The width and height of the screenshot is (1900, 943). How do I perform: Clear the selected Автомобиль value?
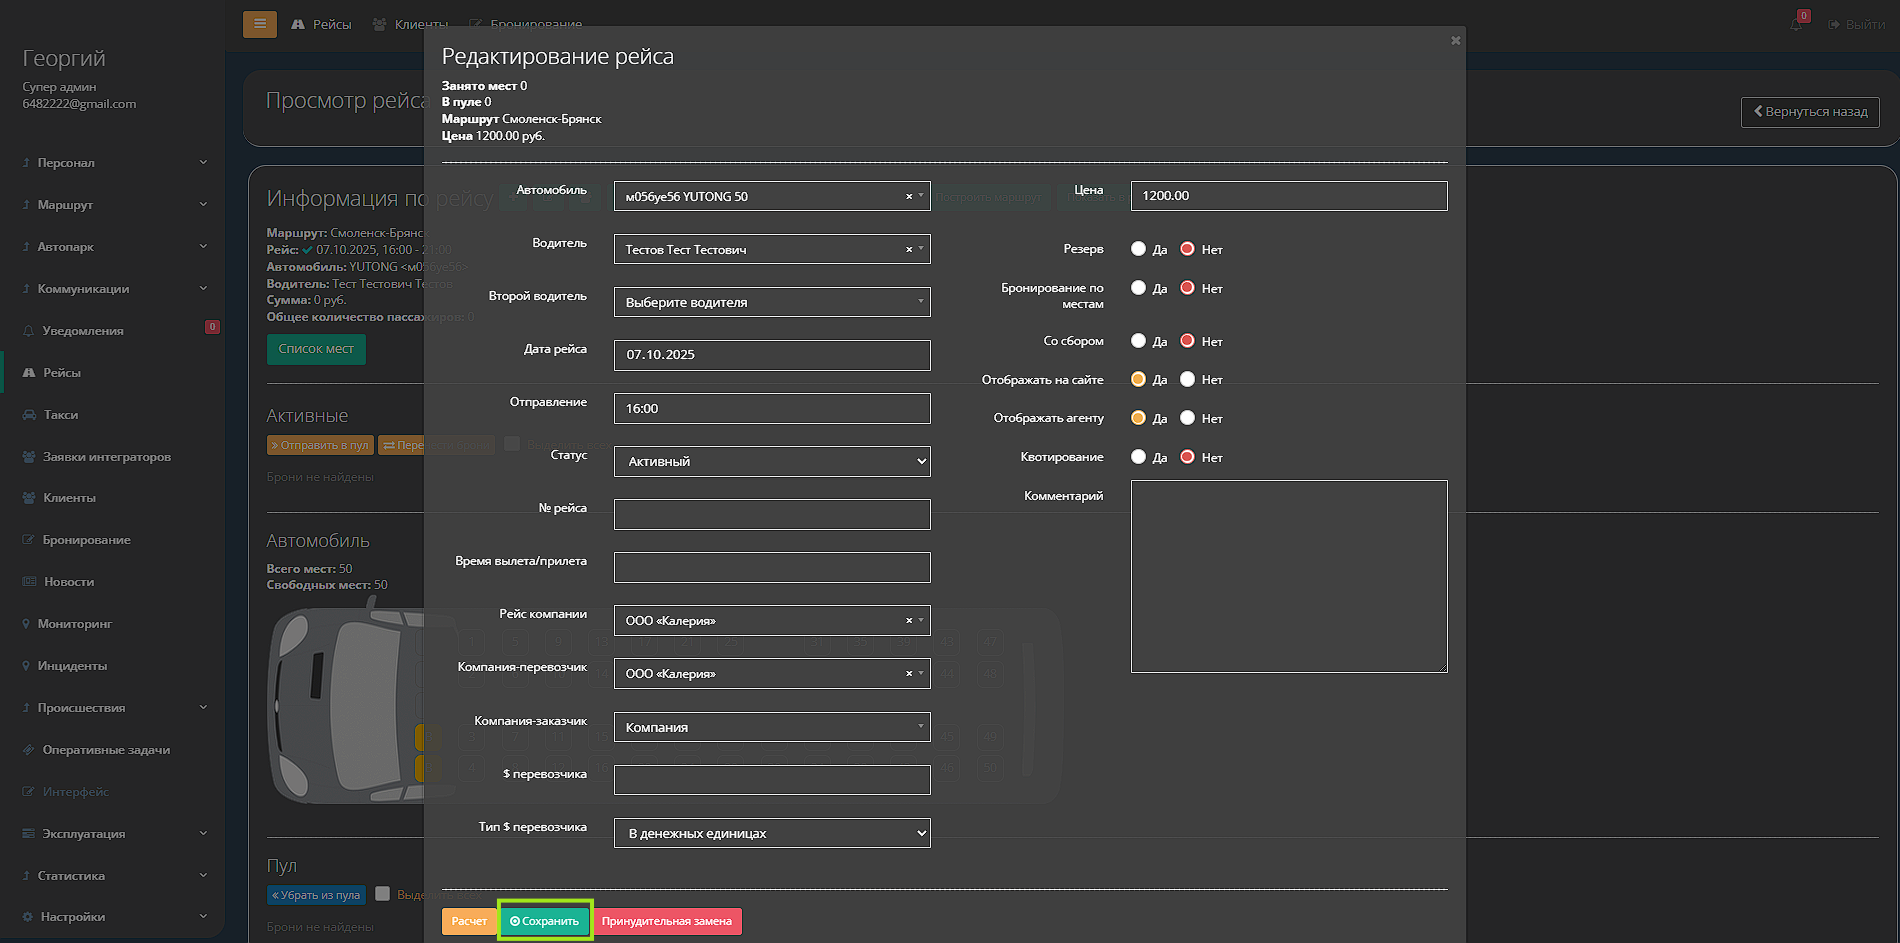click(x=908, y=197)
